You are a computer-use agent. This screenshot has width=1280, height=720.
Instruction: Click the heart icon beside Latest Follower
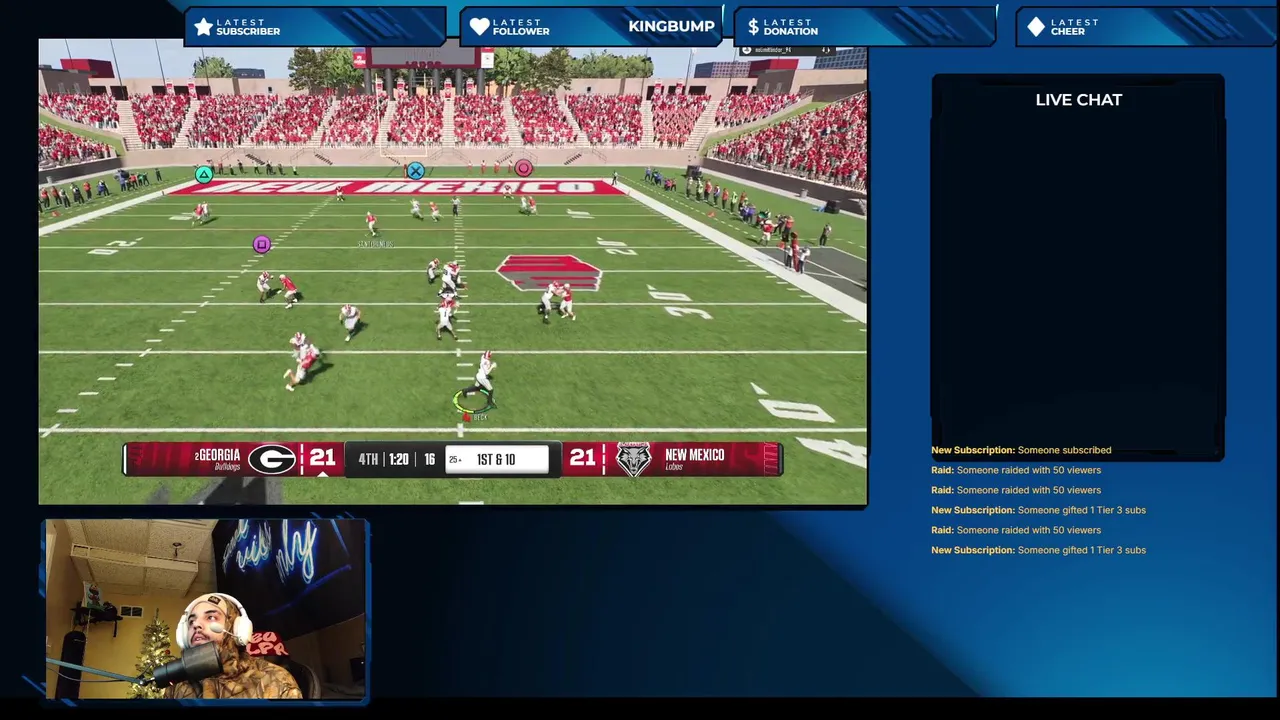480,27
